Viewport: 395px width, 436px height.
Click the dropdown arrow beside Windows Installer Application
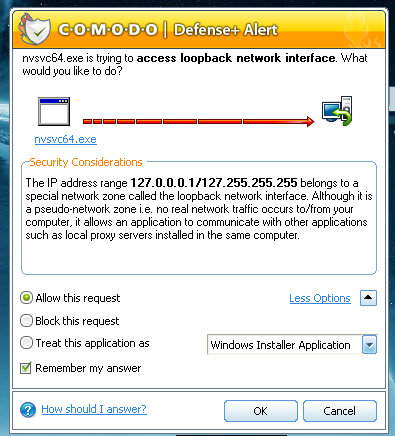(369, 345)
